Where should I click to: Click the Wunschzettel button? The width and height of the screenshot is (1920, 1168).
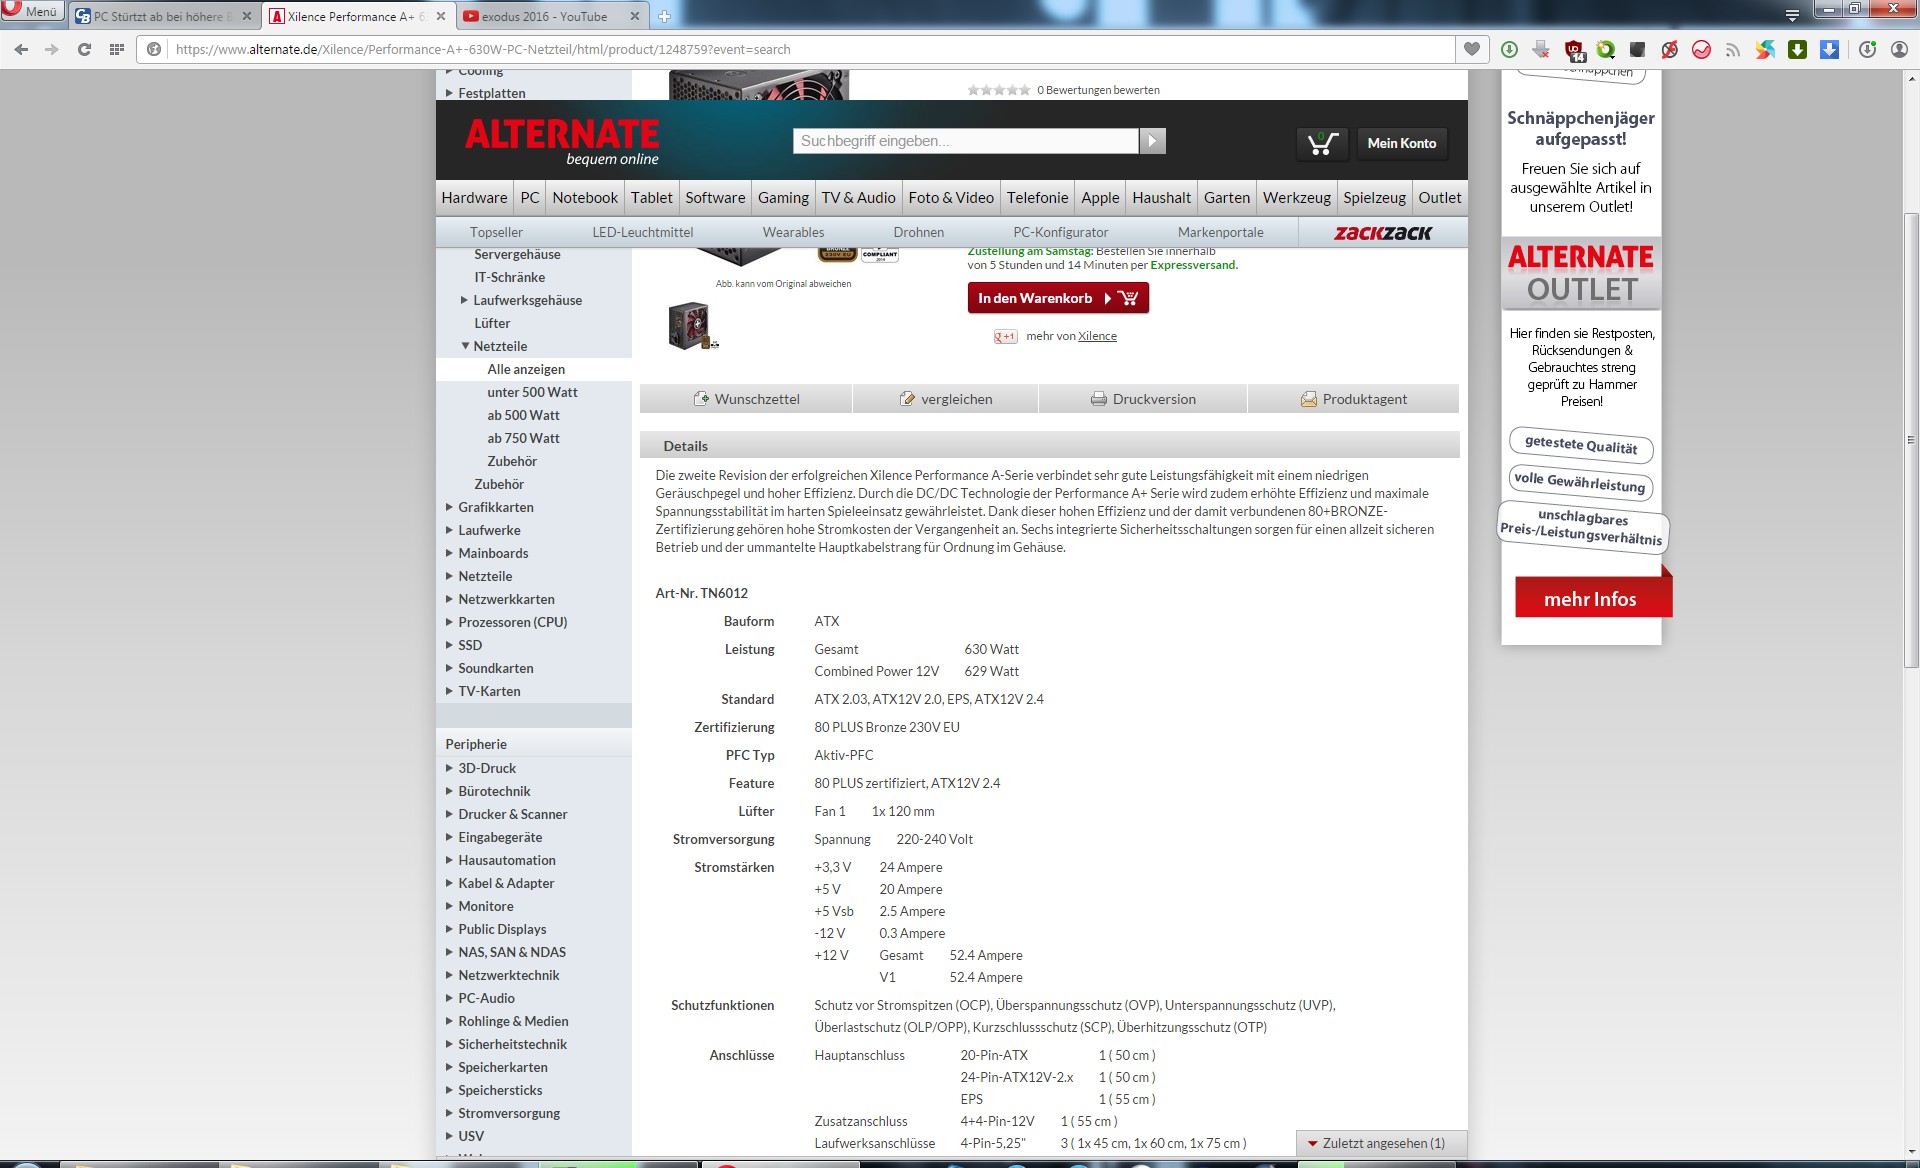(746, 399)
